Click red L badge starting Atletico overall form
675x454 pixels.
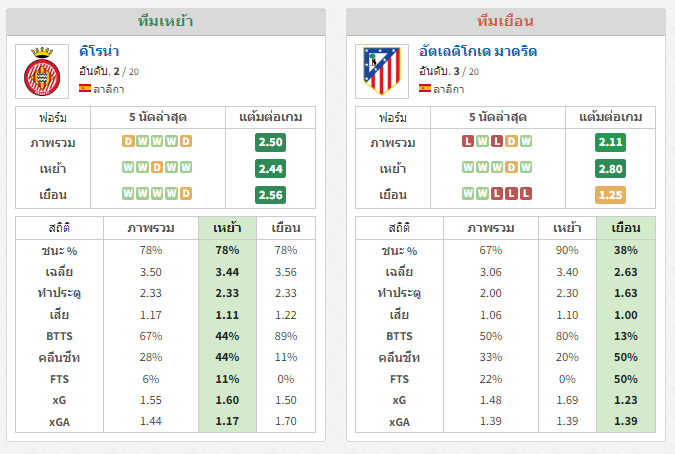[x=468, y=141]
